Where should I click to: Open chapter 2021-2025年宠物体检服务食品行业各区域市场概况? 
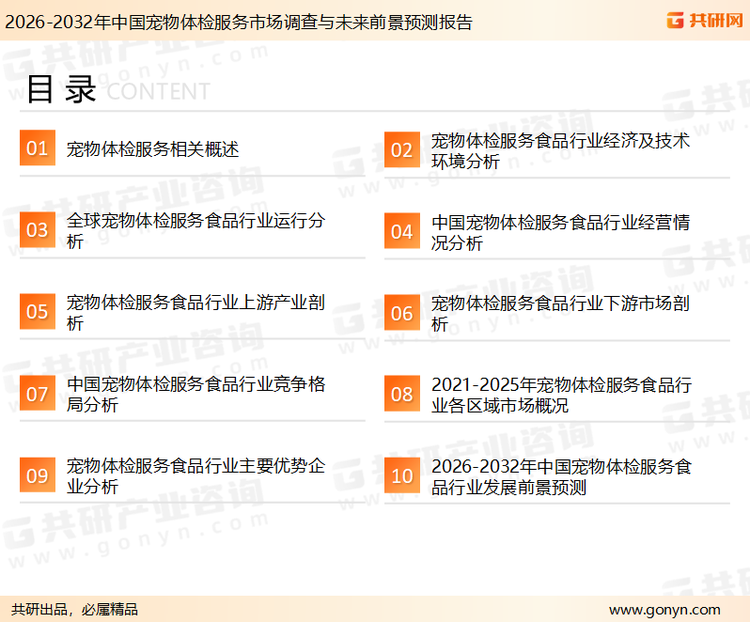[562, 395]
